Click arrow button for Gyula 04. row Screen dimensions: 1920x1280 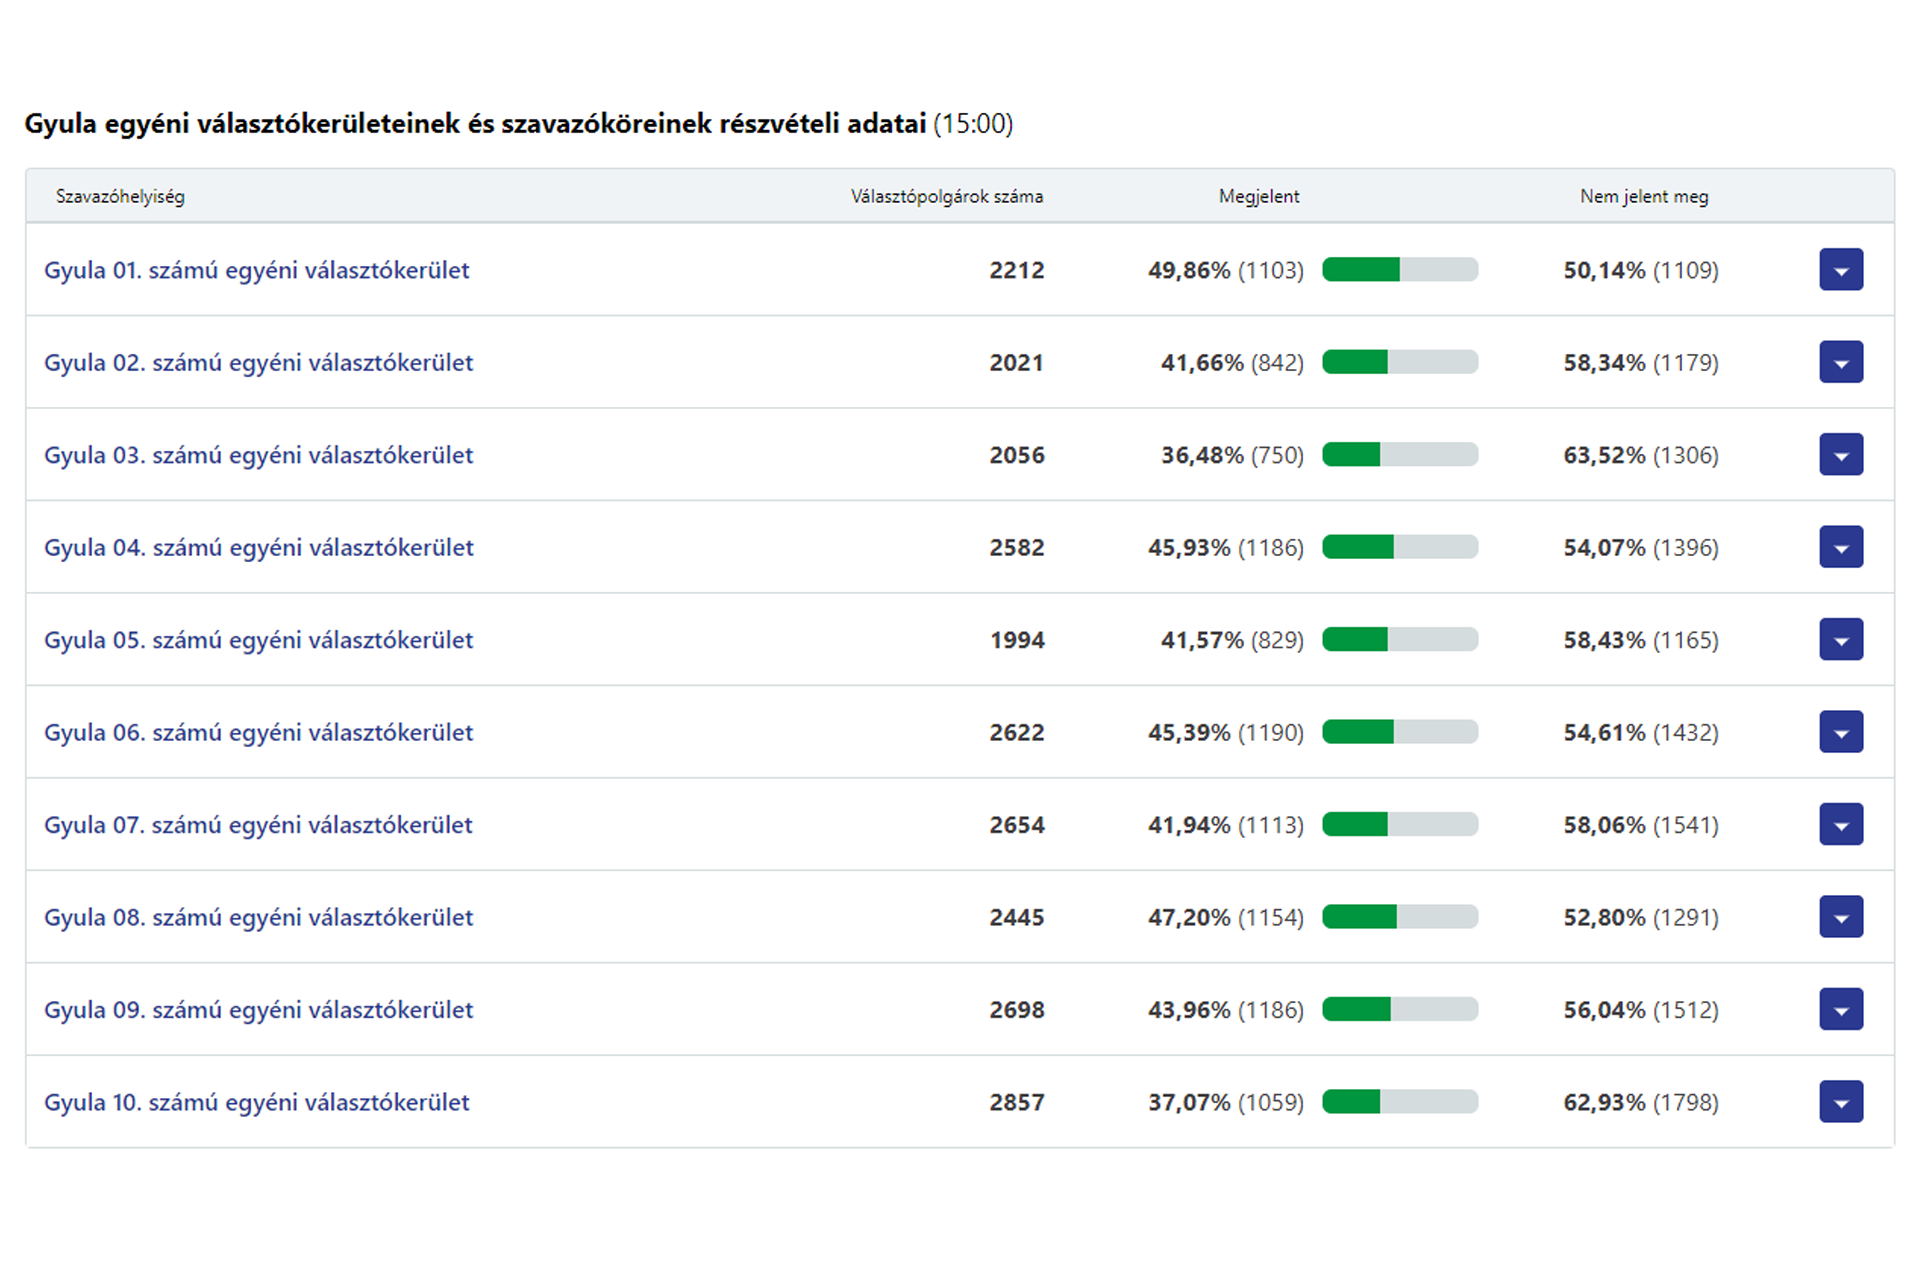[x=1840, y=547]
